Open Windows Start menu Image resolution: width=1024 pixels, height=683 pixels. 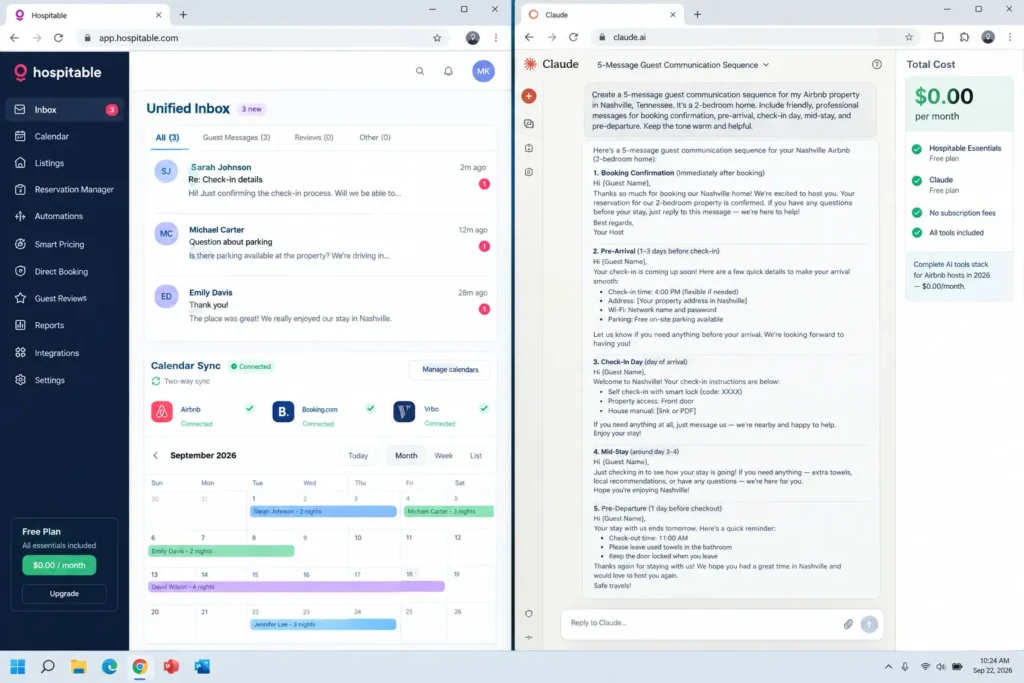18,667
